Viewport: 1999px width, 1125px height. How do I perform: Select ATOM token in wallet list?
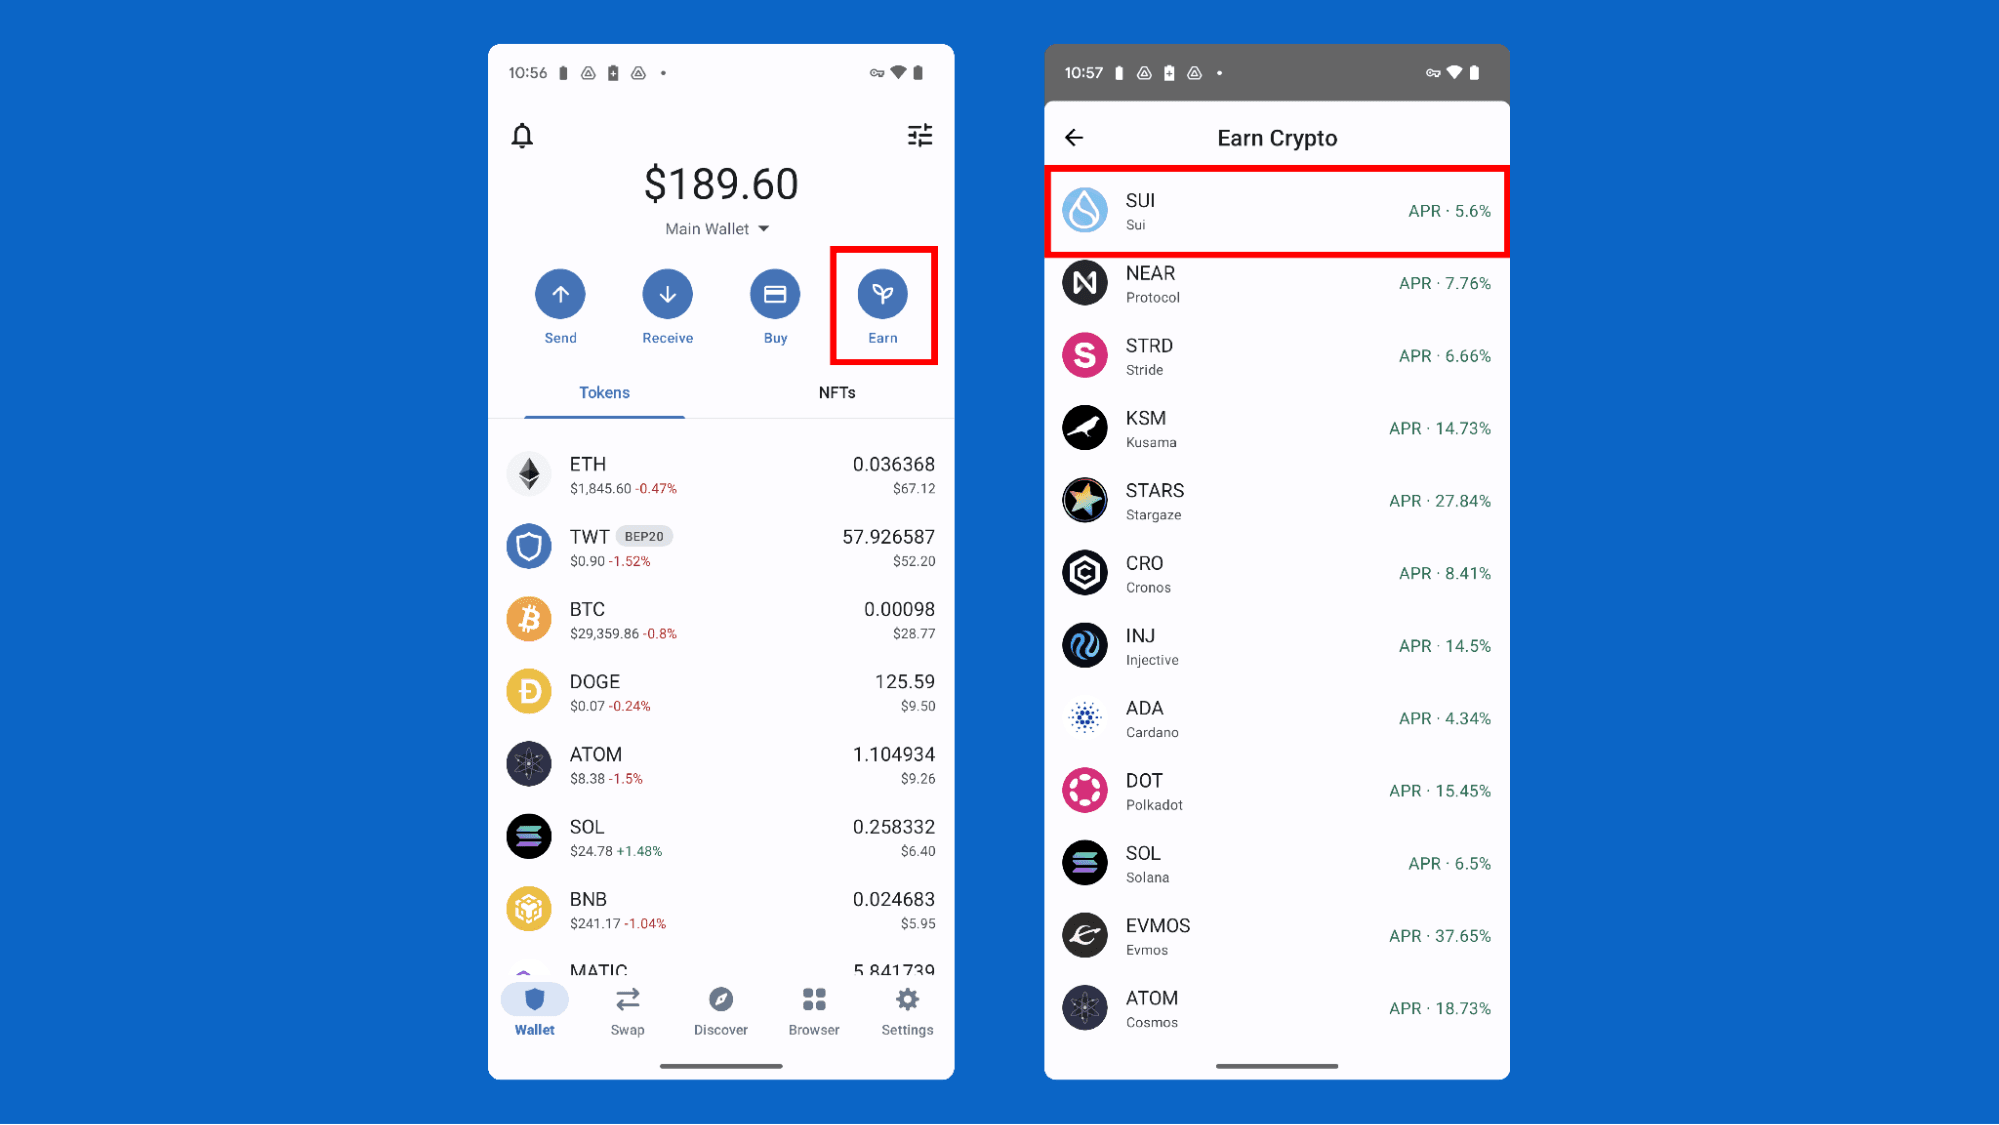coord(721,764)
